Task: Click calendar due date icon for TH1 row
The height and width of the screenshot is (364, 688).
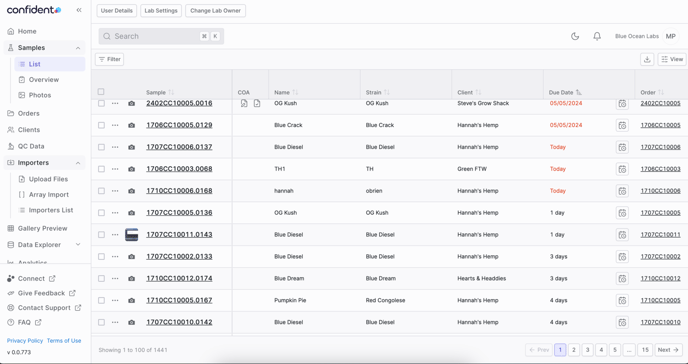Action: 622,169
